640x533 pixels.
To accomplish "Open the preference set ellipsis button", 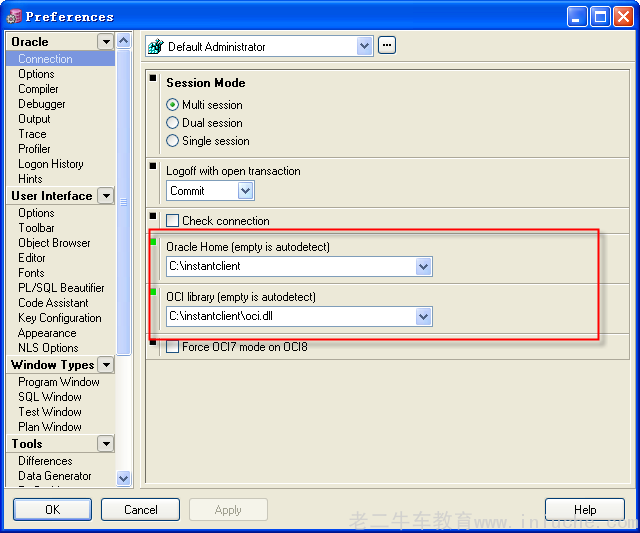I will (x=387, y=45).
